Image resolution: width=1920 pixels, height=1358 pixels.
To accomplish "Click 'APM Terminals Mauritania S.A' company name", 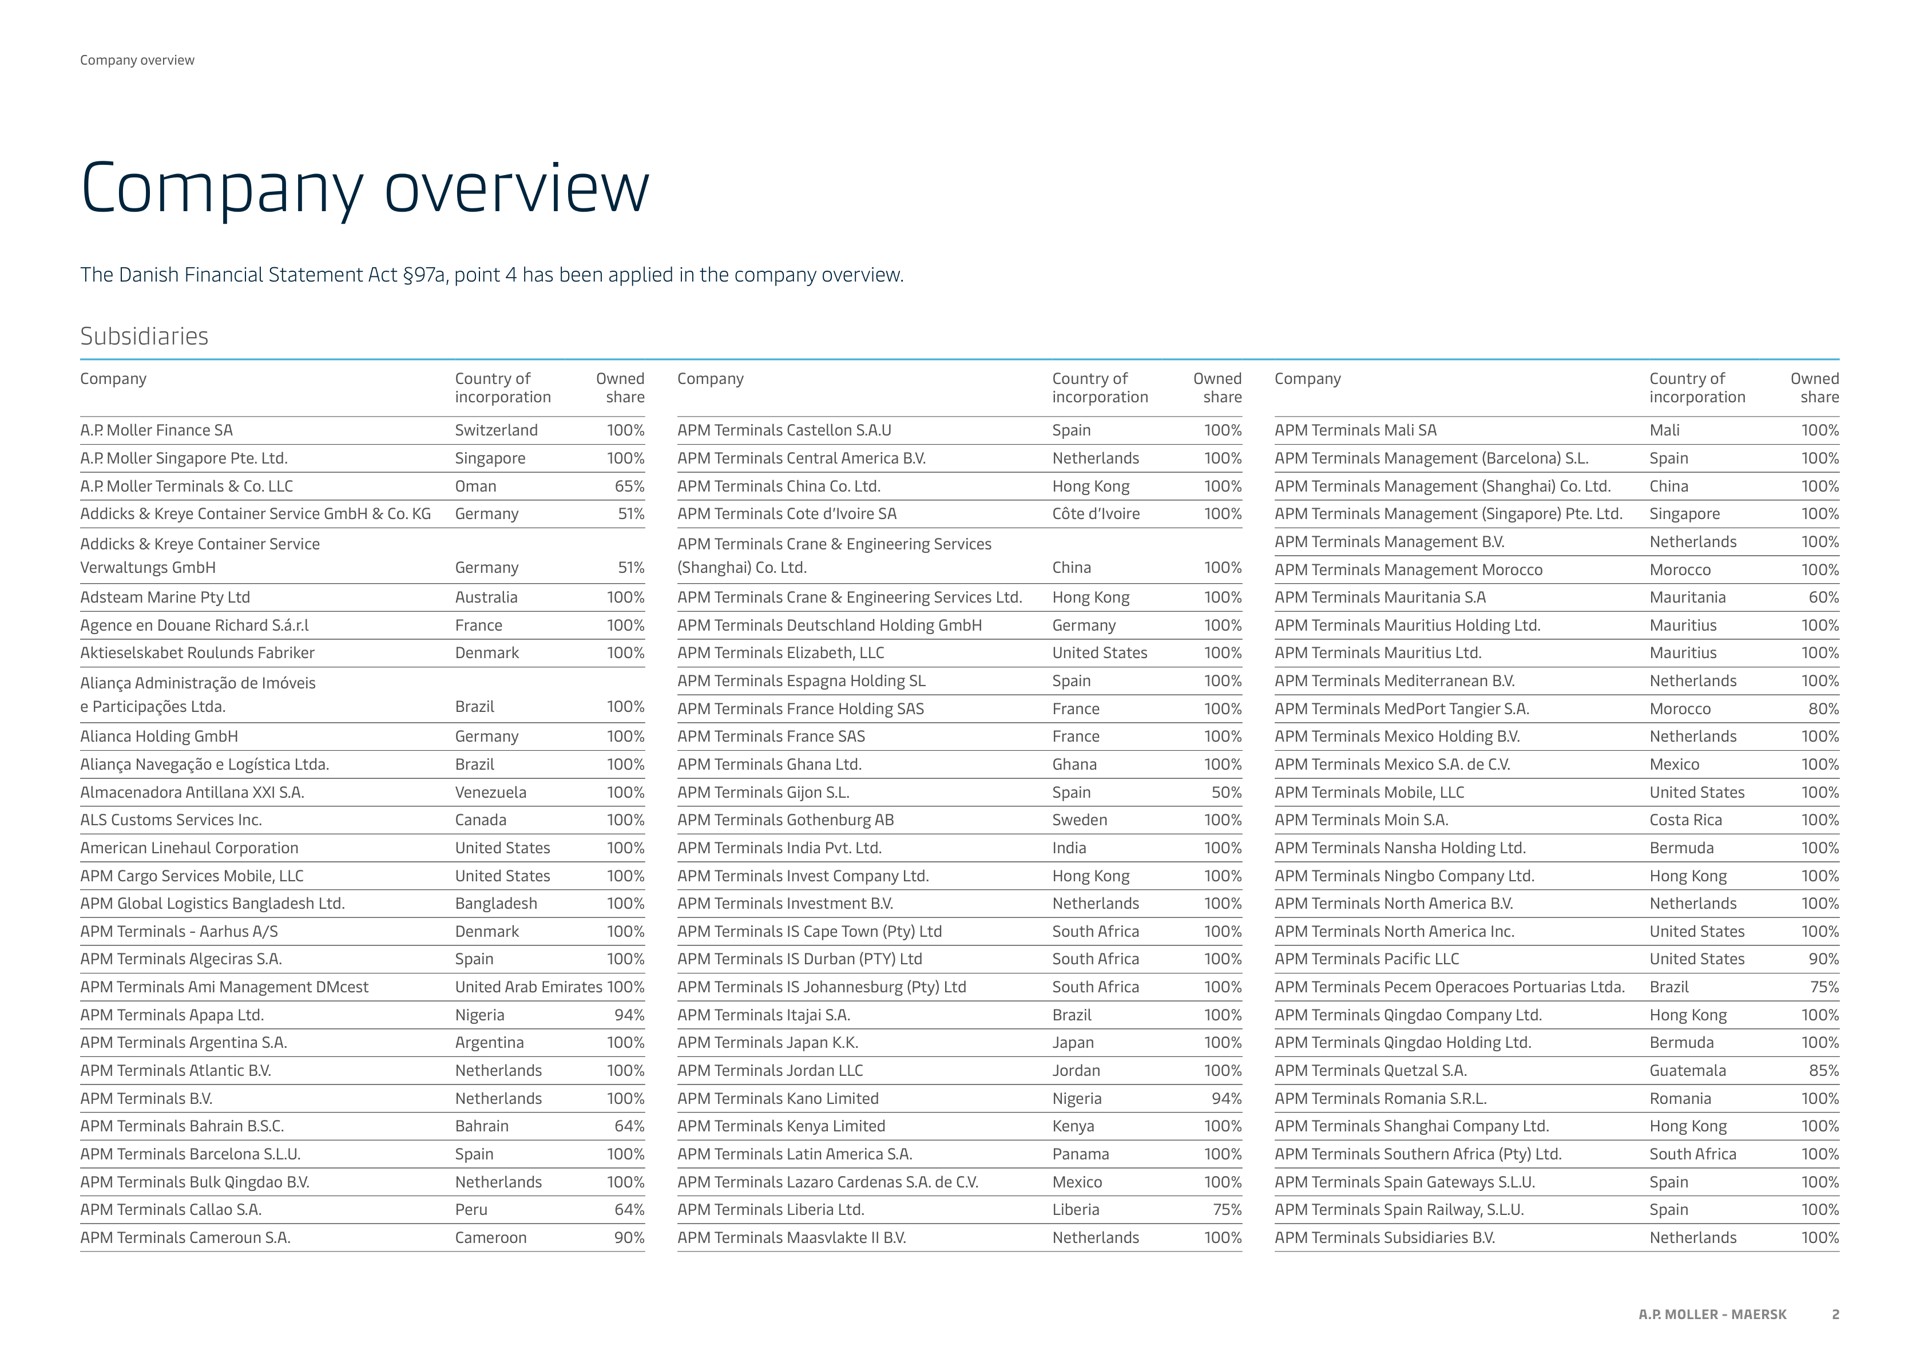I will (1381, 597).
